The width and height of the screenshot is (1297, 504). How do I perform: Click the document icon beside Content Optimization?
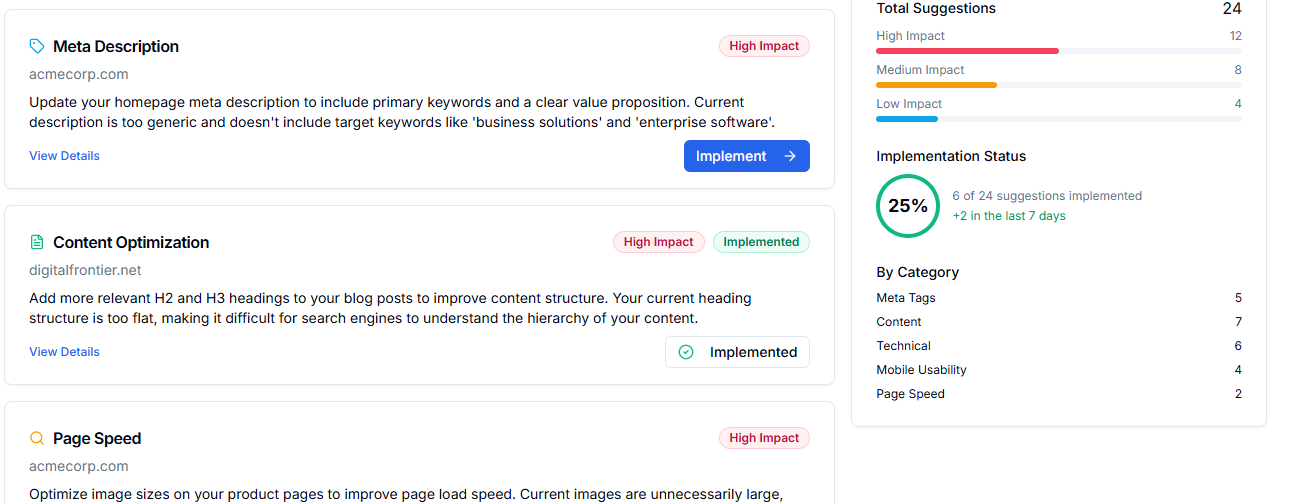[37, 242]
